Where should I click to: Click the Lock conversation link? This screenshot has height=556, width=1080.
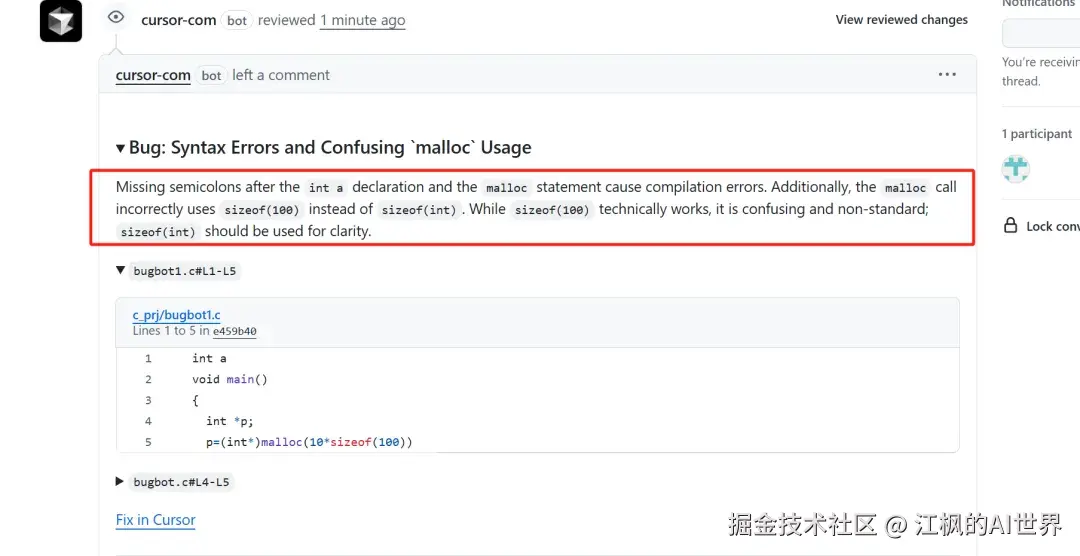(1052, 227)
